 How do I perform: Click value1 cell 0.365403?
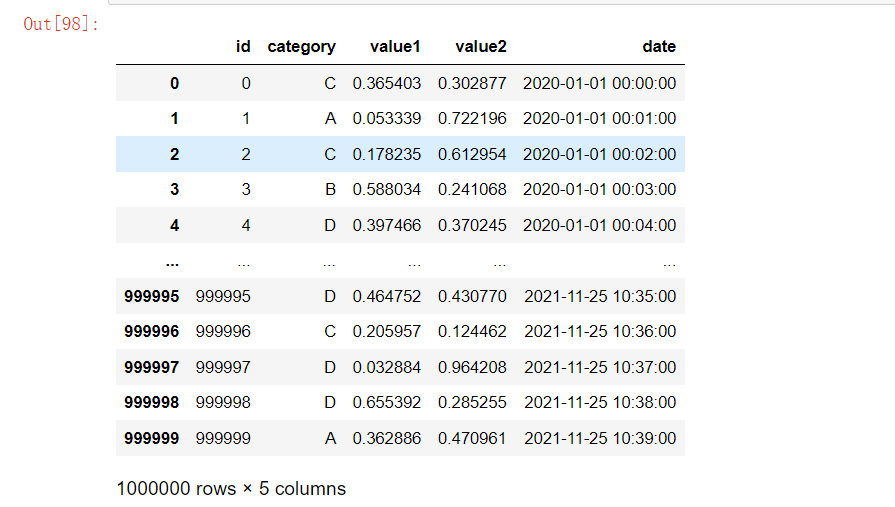click(386, 83)
